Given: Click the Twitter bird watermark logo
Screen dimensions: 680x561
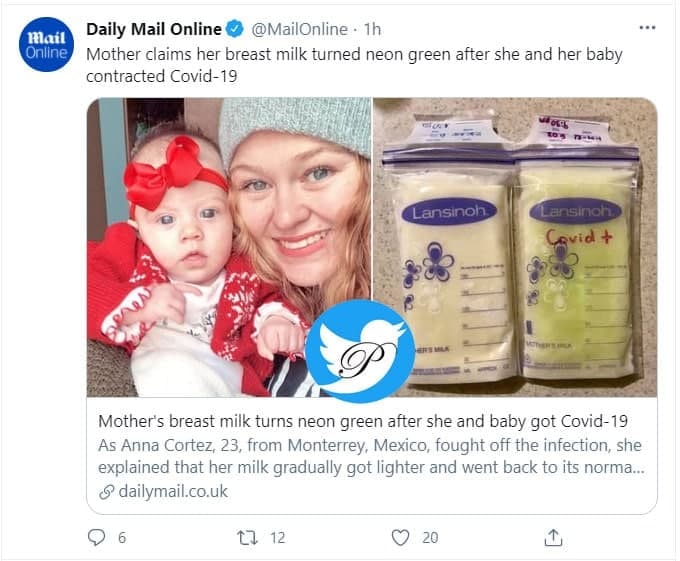Looking at the screenshot, I should tap(359, 350).
